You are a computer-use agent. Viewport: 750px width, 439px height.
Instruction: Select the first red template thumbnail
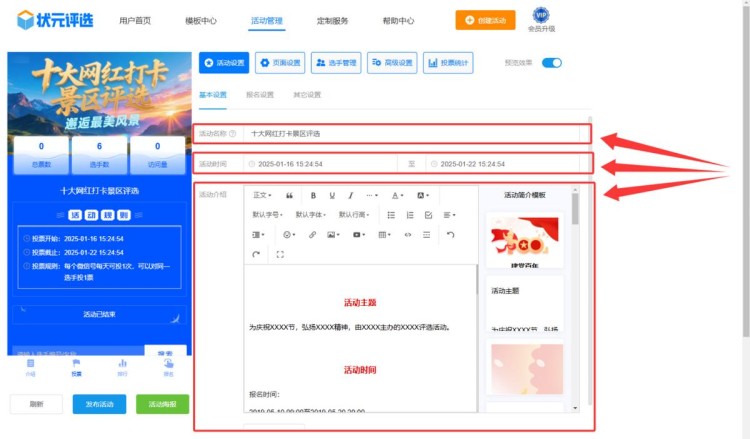pyautogui.click(x=526, y=240)
